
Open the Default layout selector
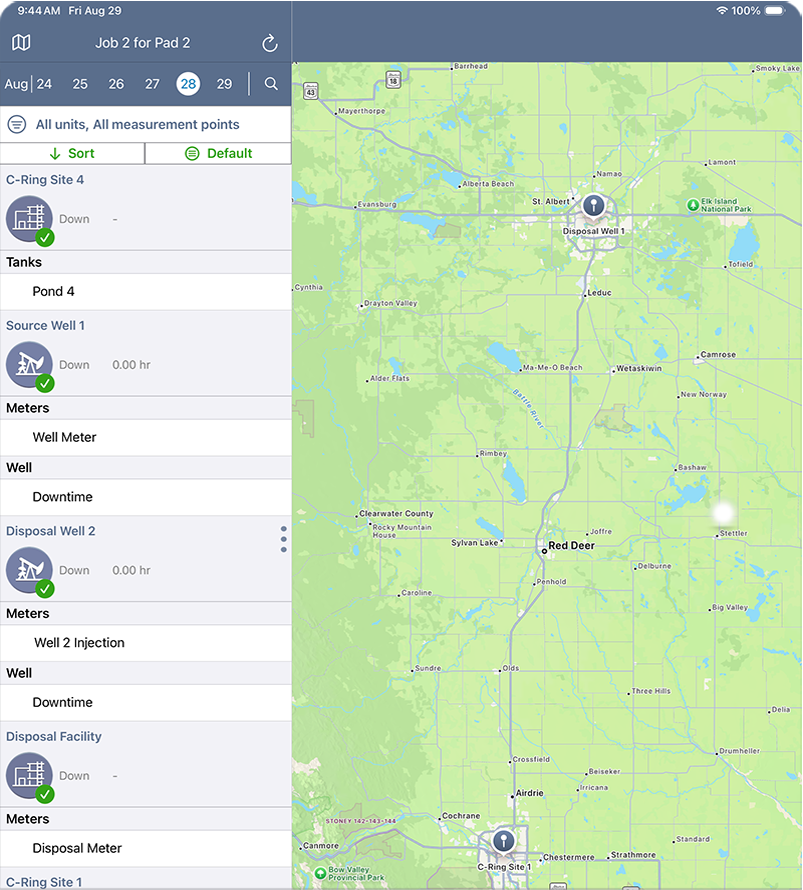click(x=218, y=153)
